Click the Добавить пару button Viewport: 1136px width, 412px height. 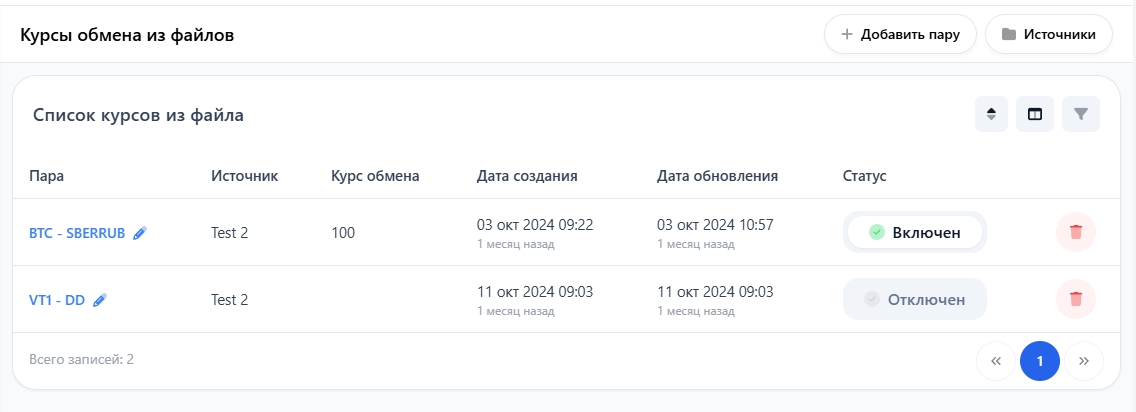pyautogui.click(x=900, y=34)
